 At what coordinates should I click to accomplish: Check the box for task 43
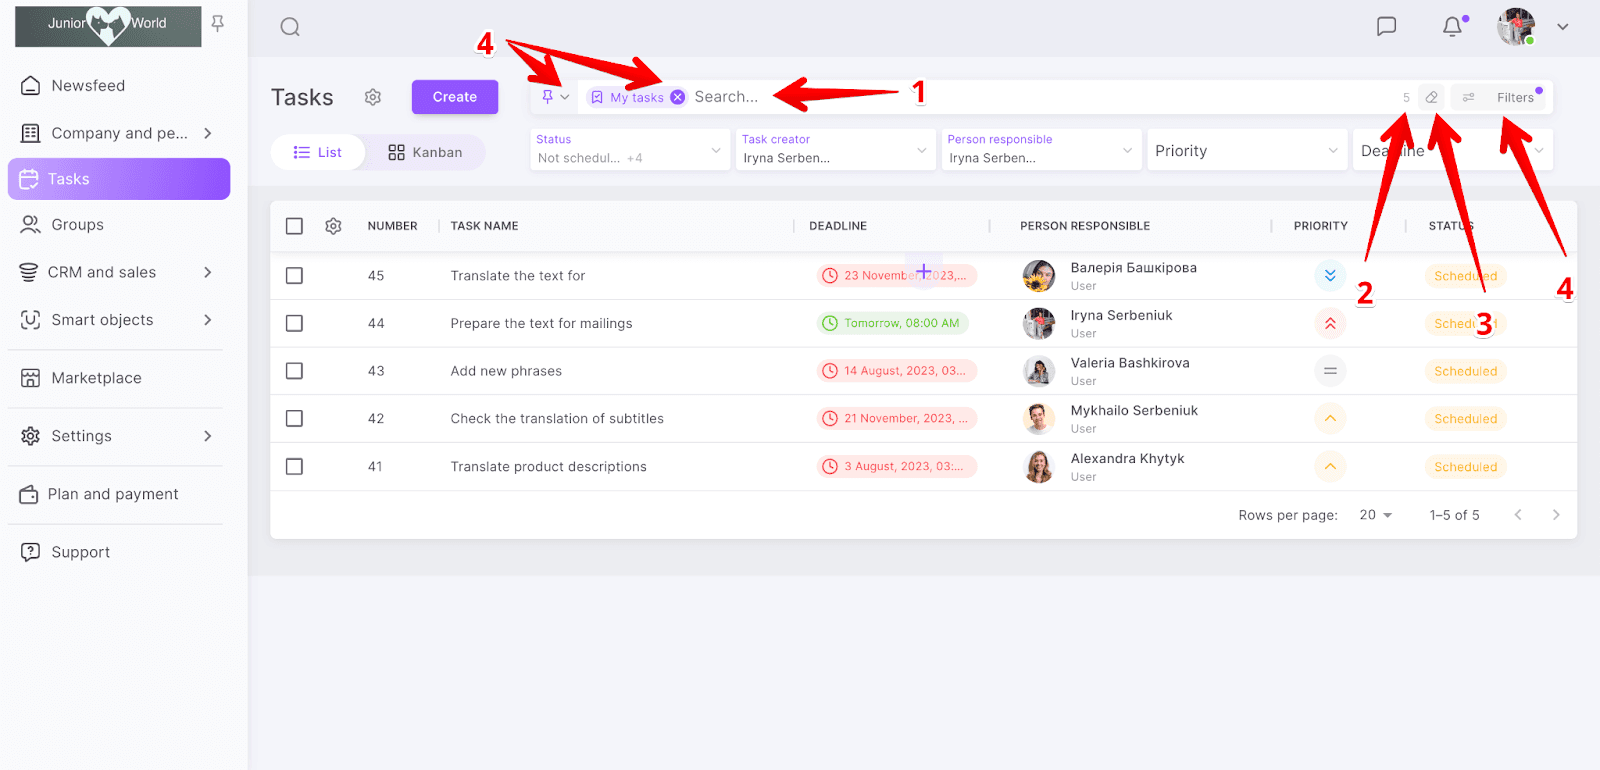(x=294, y=371)
